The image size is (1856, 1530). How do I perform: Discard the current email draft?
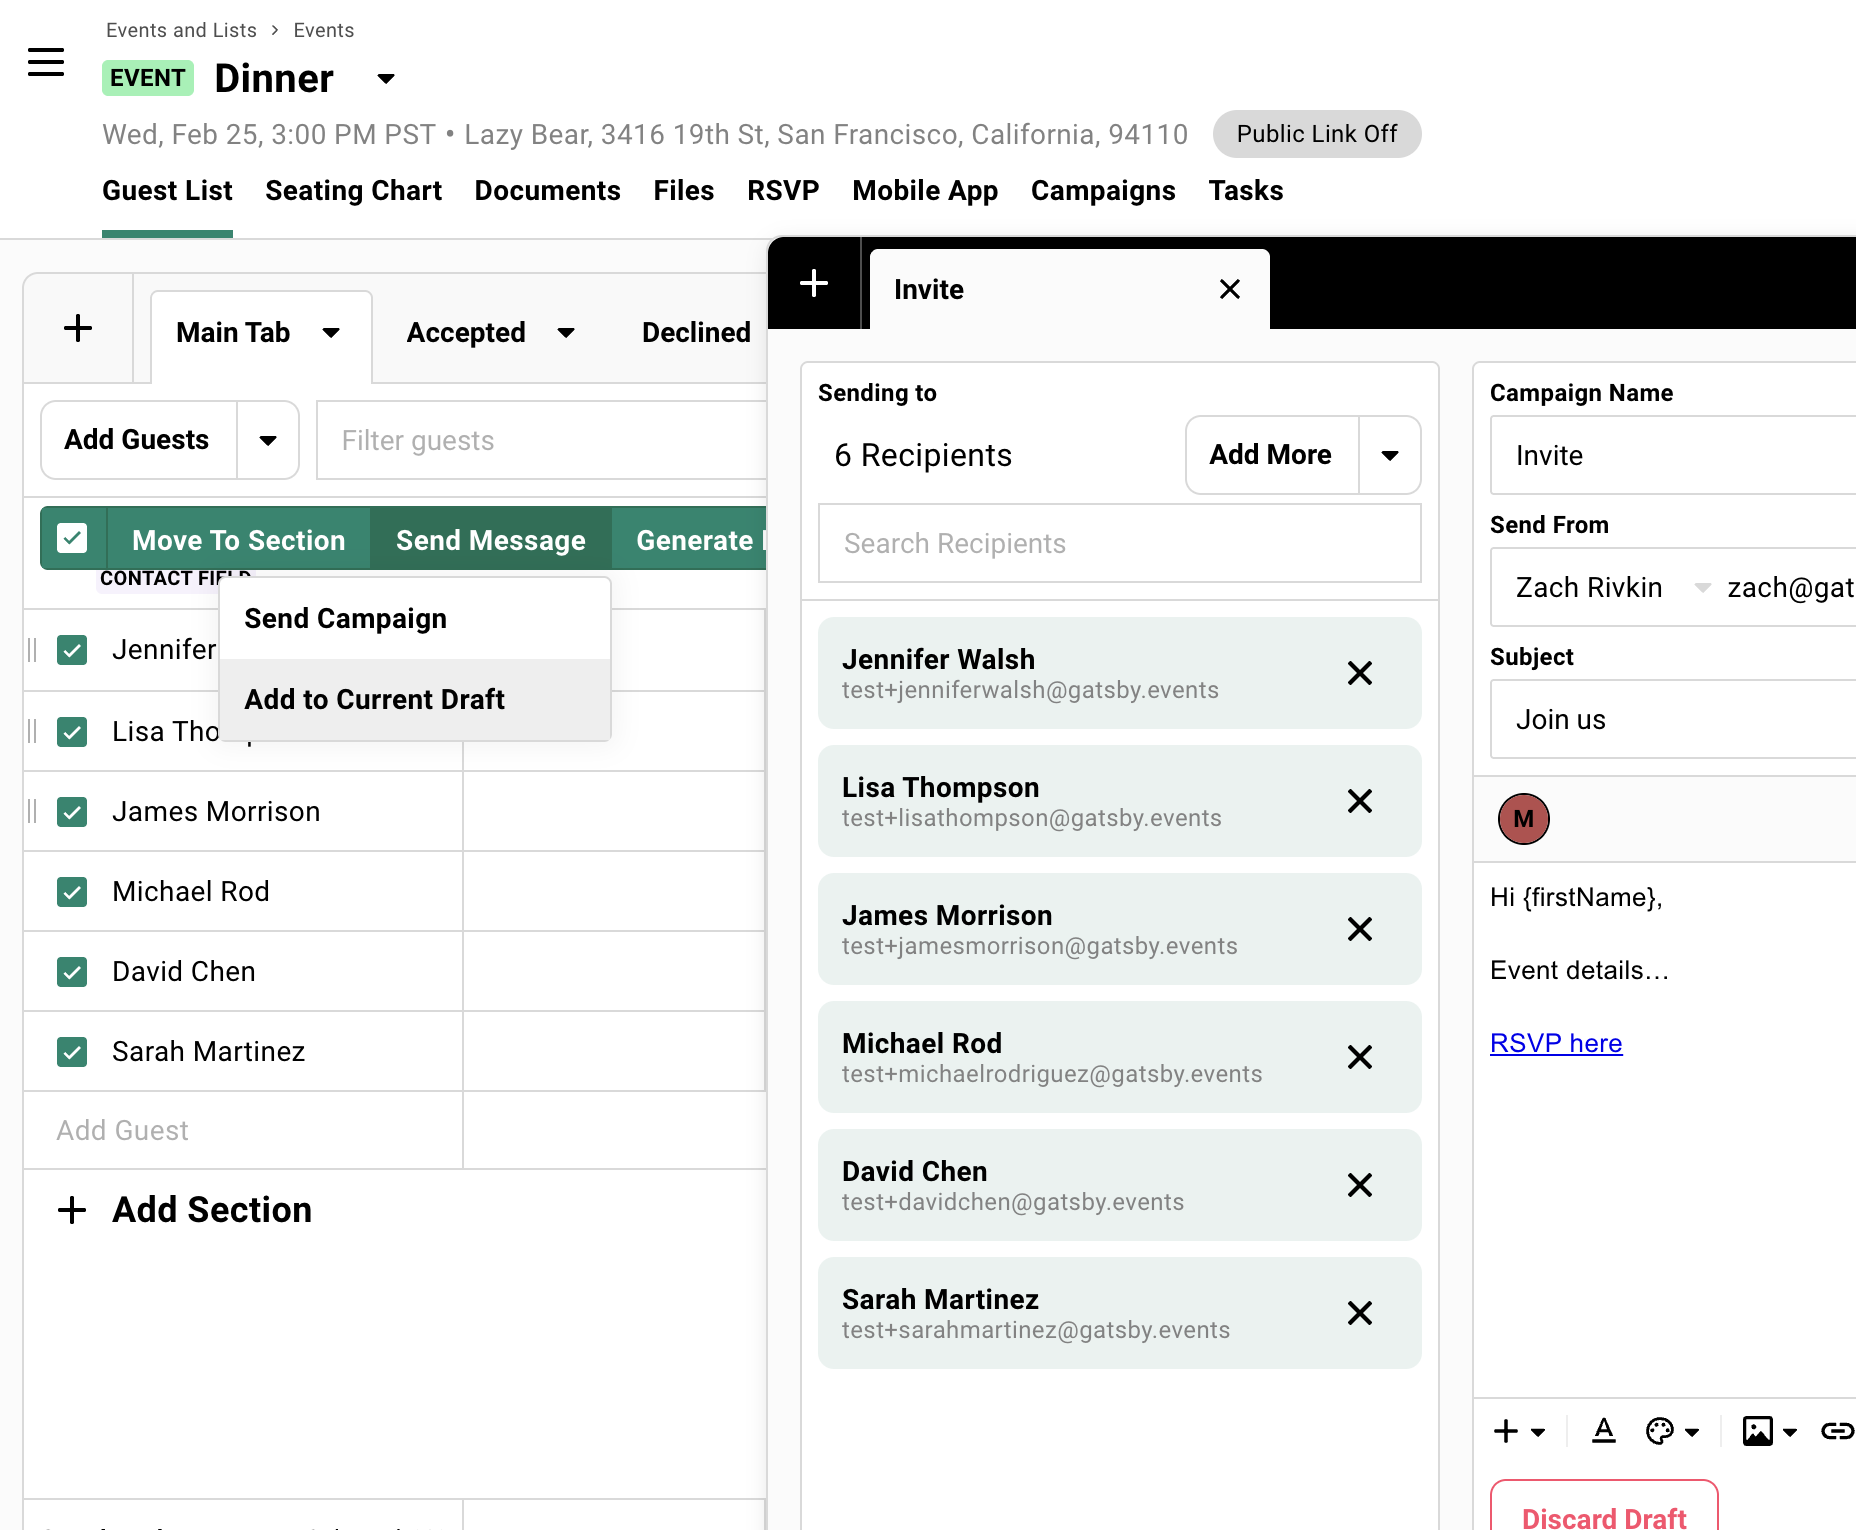1603,1515
